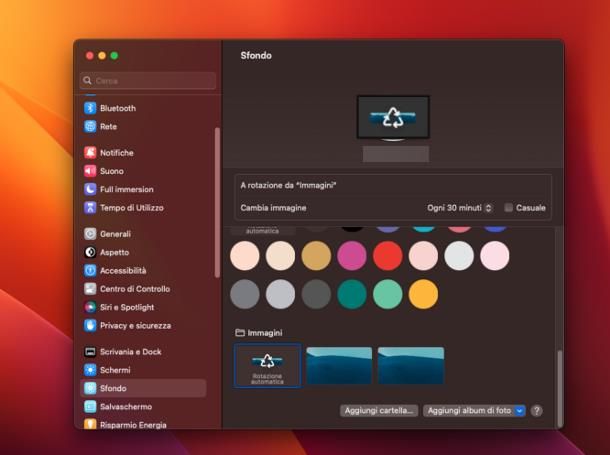Click the wallpaper list scrollbar
The height and width of the screenshot is (455, 610).
point(560,389)
